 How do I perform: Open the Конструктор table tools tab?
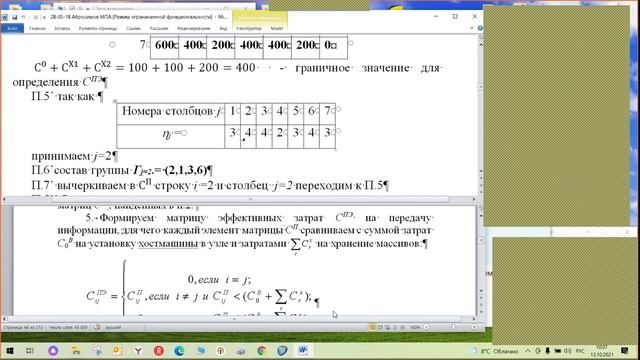point(249,29)
